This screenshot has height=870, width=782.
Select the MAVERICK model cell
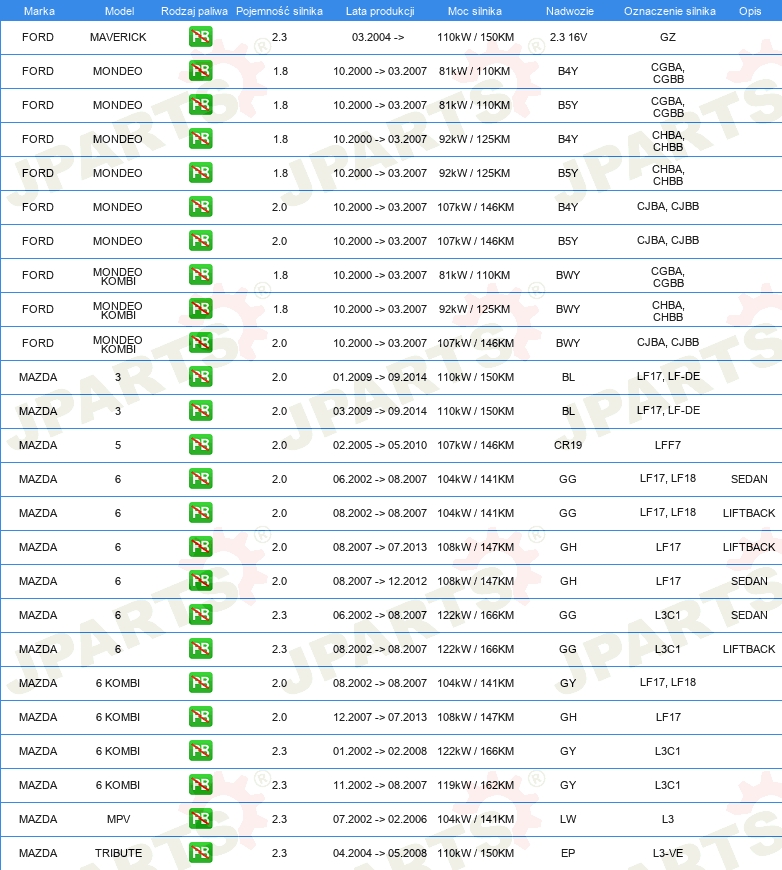118,37
